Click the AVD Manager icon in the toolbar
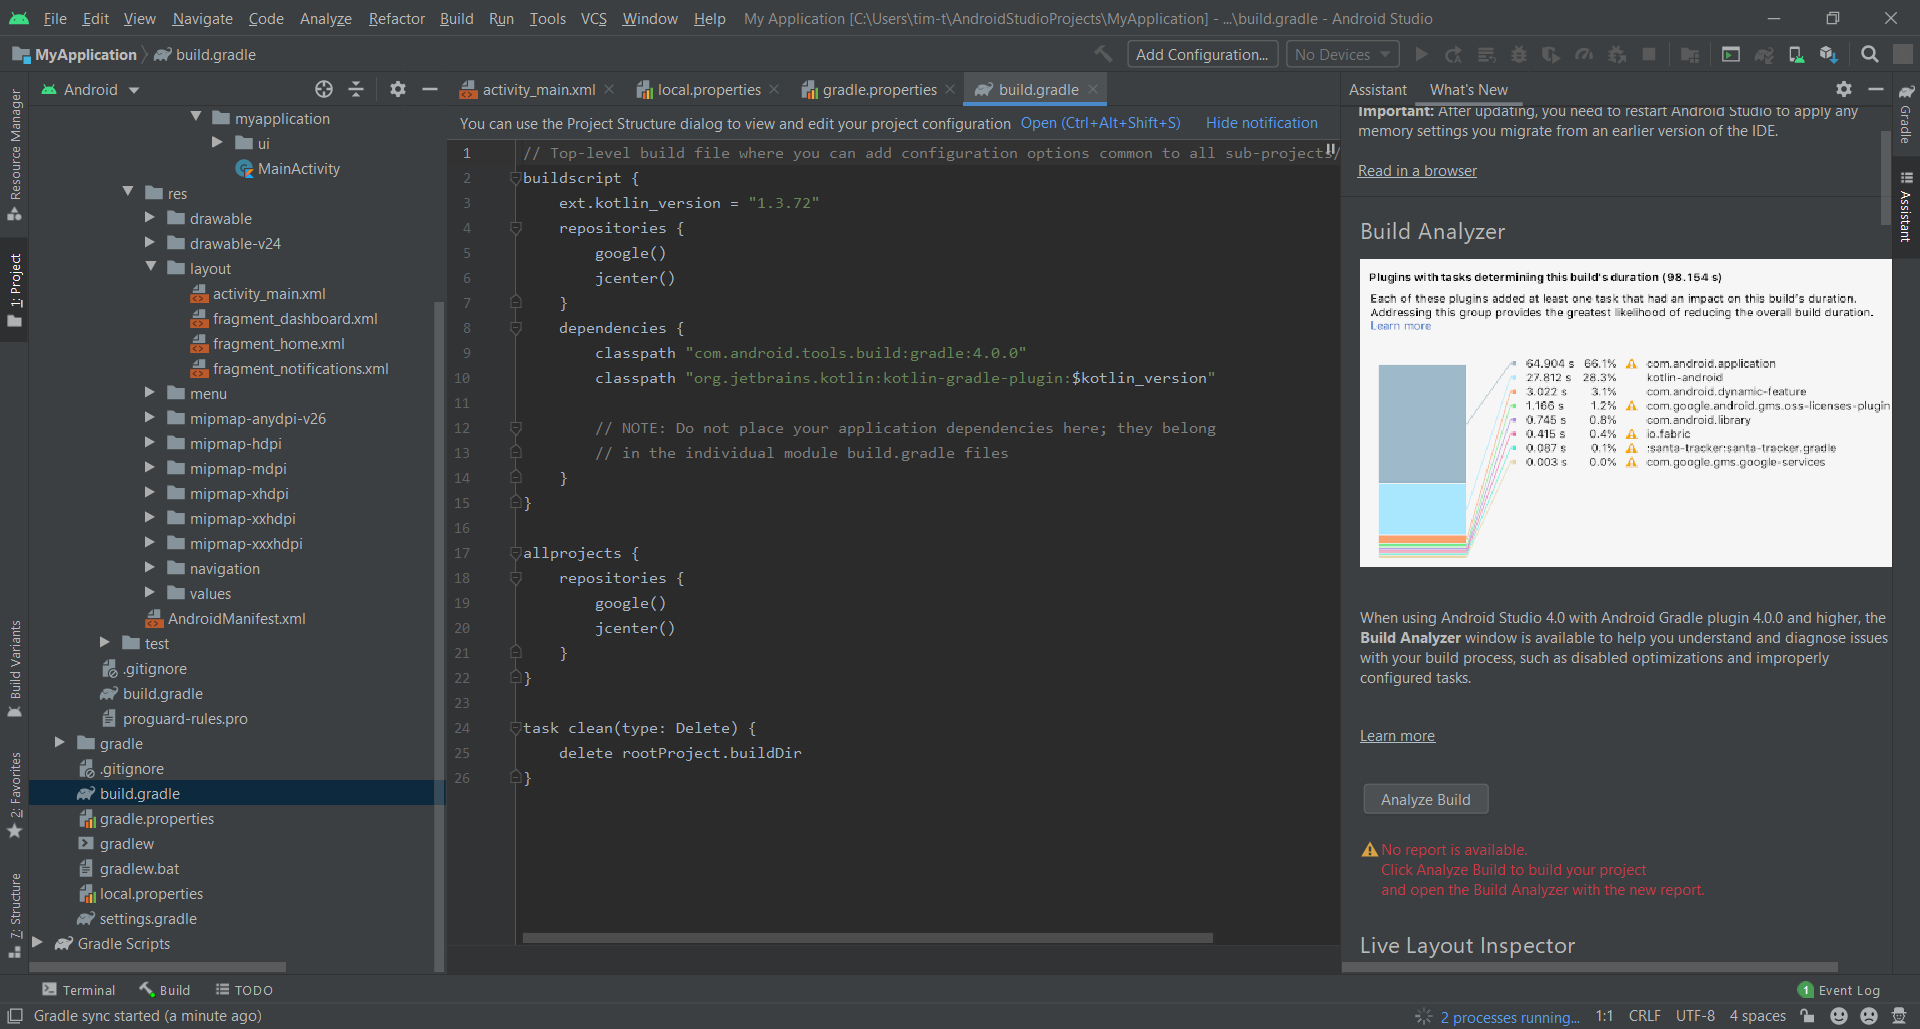1920x1029 pixels. (1796, 55)
